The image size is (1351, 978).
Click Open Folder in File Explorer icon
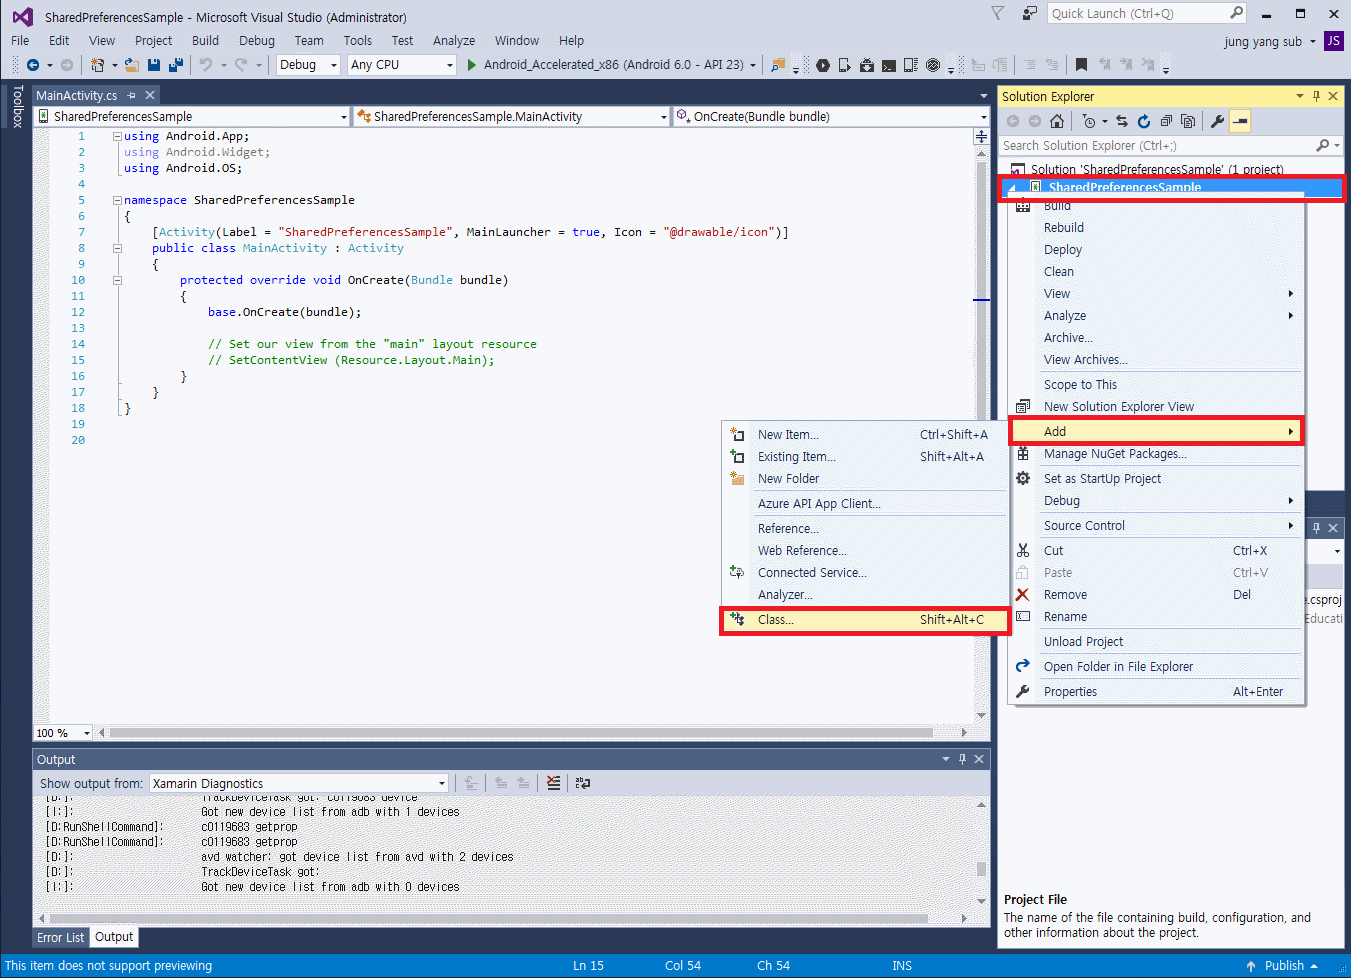point(1022,667)
